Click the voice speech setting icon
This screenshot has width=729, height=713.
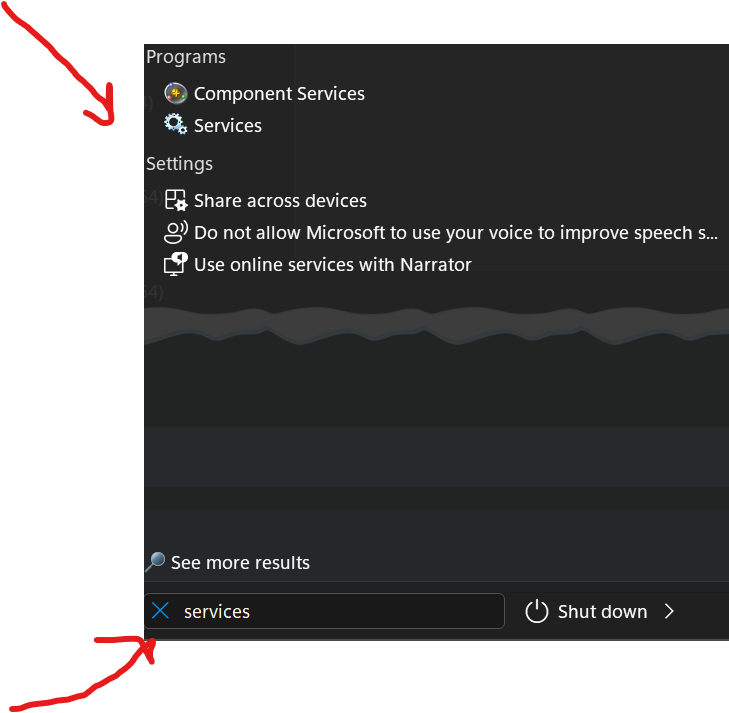(176, 233)
